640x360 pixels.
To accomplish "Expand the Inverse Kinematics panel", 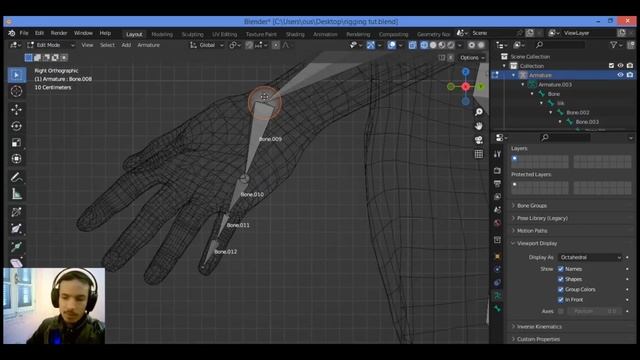I will (539, 327).
